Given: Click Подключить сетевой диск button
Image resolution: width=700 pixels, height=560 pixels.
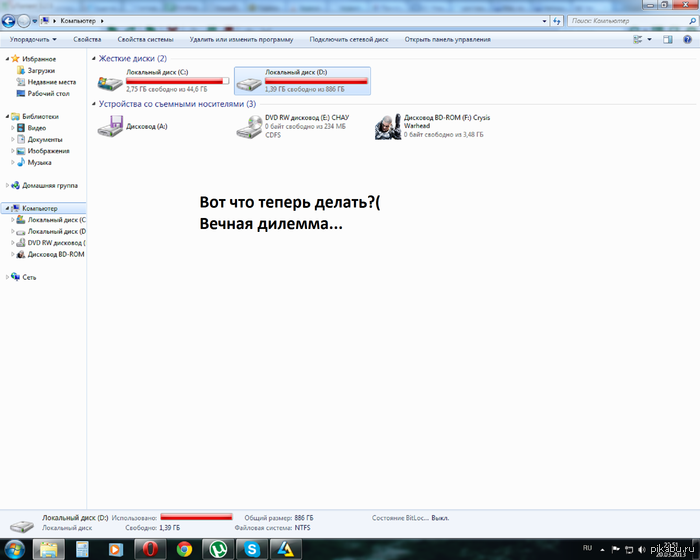Looking at the screenshot, I should (349, 40).
